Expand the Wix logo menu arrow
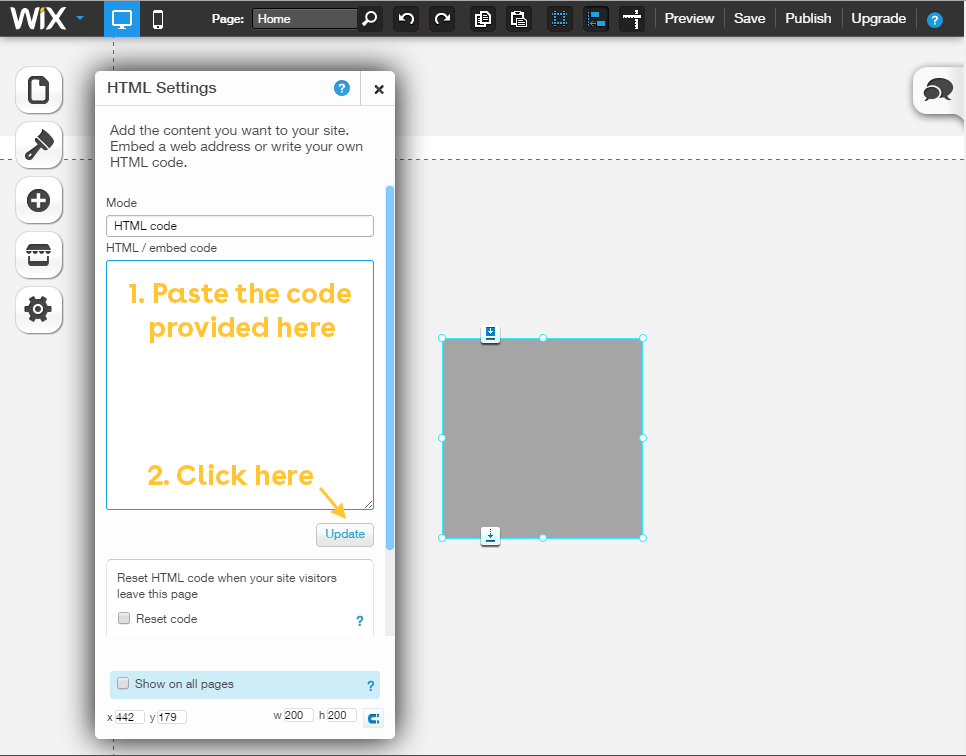Viewport: 966px width, 756px height. (x=80, y=18)
